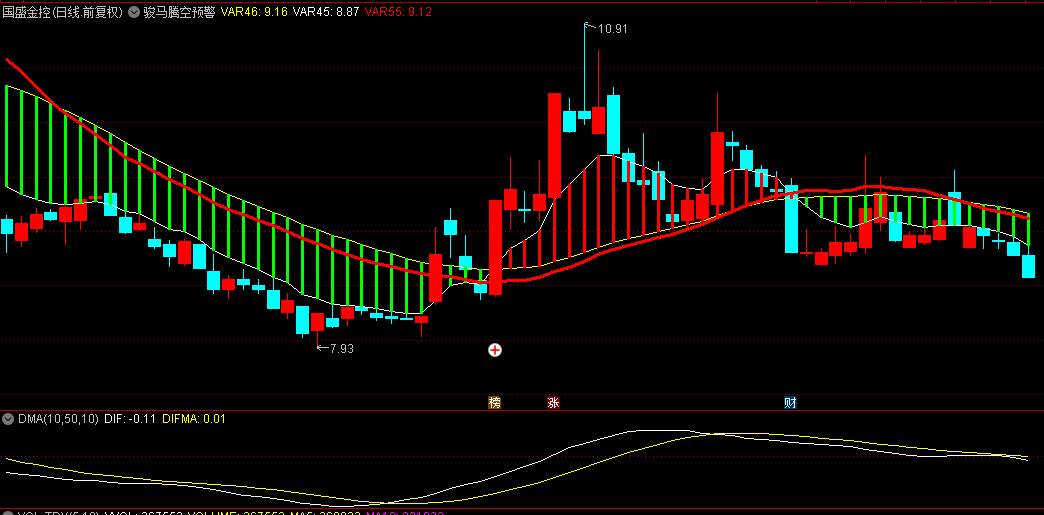Click the VAR55: 9.12 value
Viewport: 1044px width, 515px height.
(399, 12)
